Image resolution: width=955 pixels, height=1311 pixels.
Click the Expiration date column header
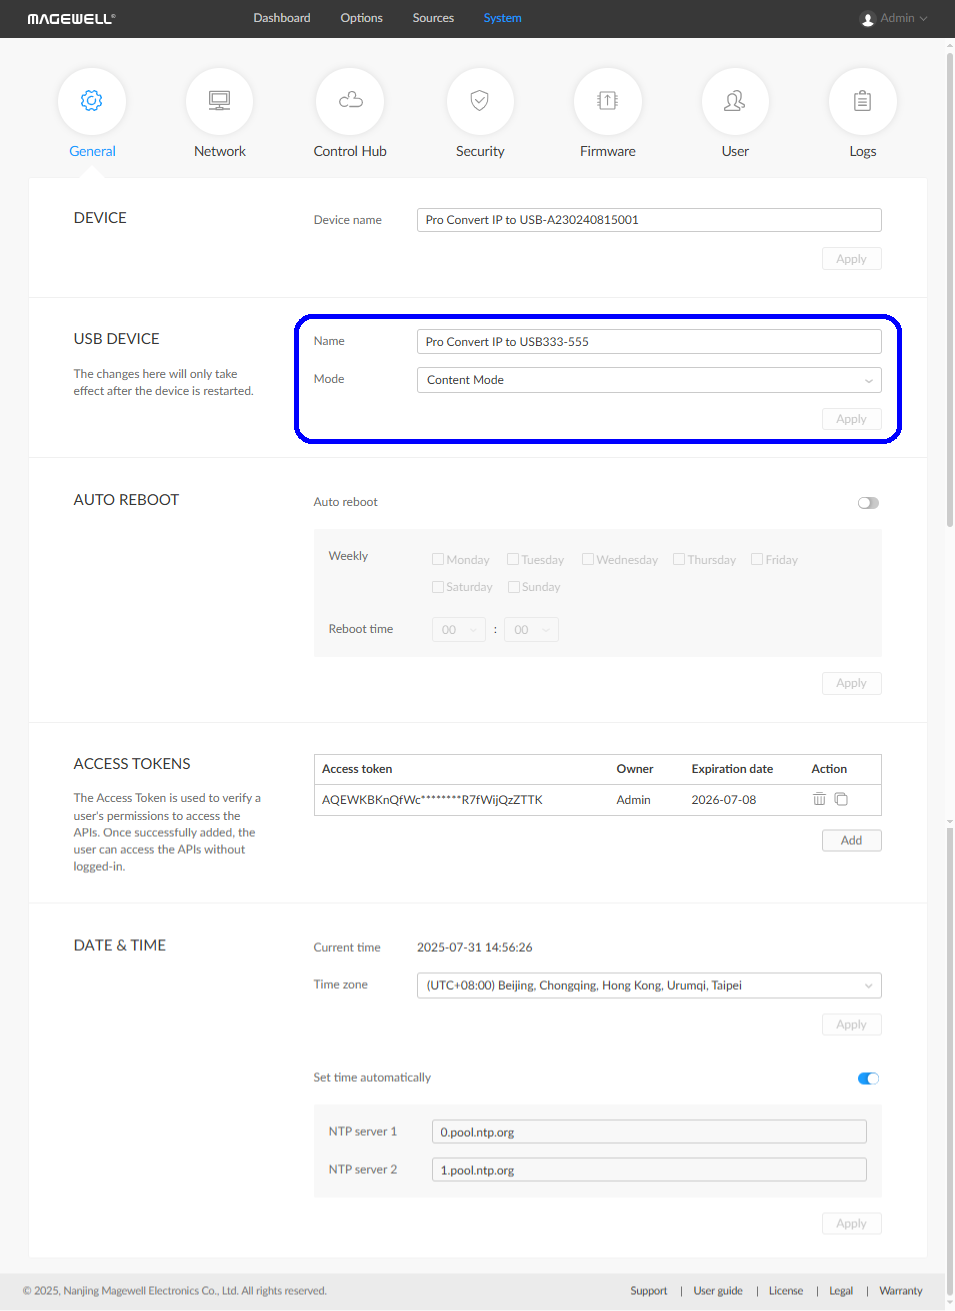(732, 769)
